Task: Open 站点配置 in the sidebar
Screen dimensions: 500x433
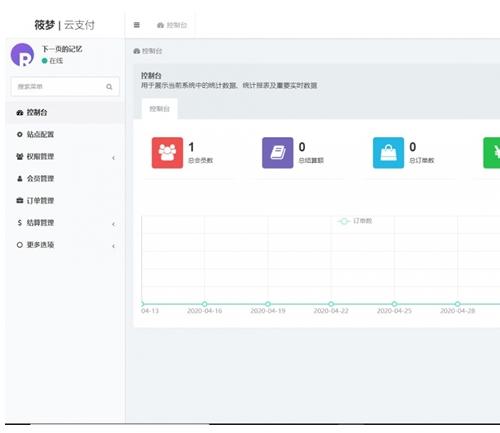Action: (65, 135)
